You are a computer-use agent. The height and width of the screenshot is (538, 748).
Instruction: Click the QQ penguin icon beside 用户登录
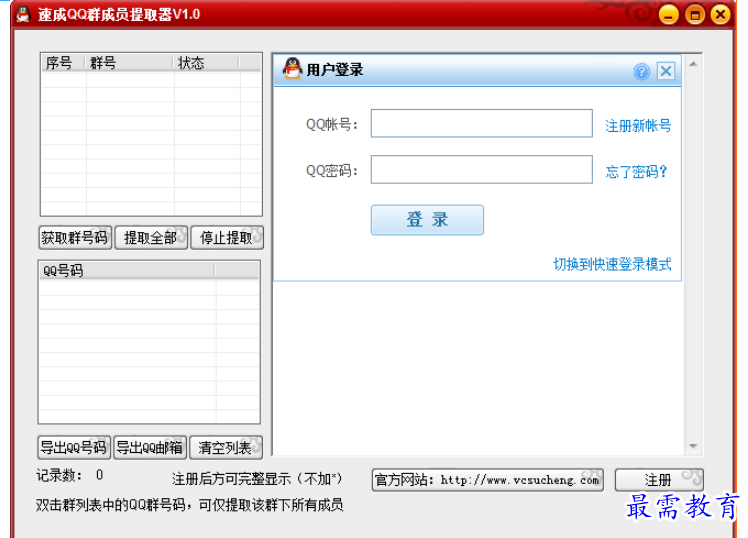point(292,69)
